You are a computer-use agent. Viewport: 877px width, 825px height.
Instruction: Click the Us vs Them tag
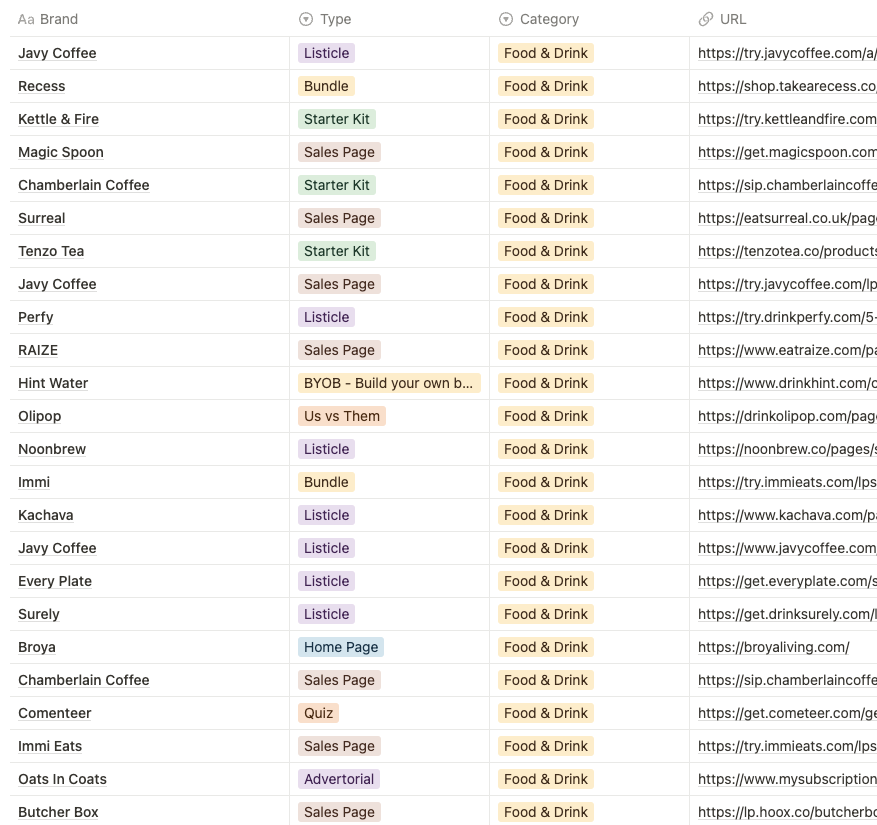342,416
